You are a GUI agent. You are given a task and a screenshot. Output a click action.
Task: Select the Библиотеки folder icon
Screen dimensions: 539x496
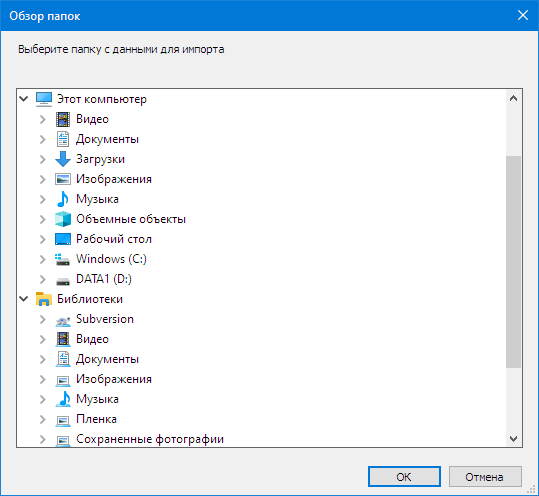[44, 299]
